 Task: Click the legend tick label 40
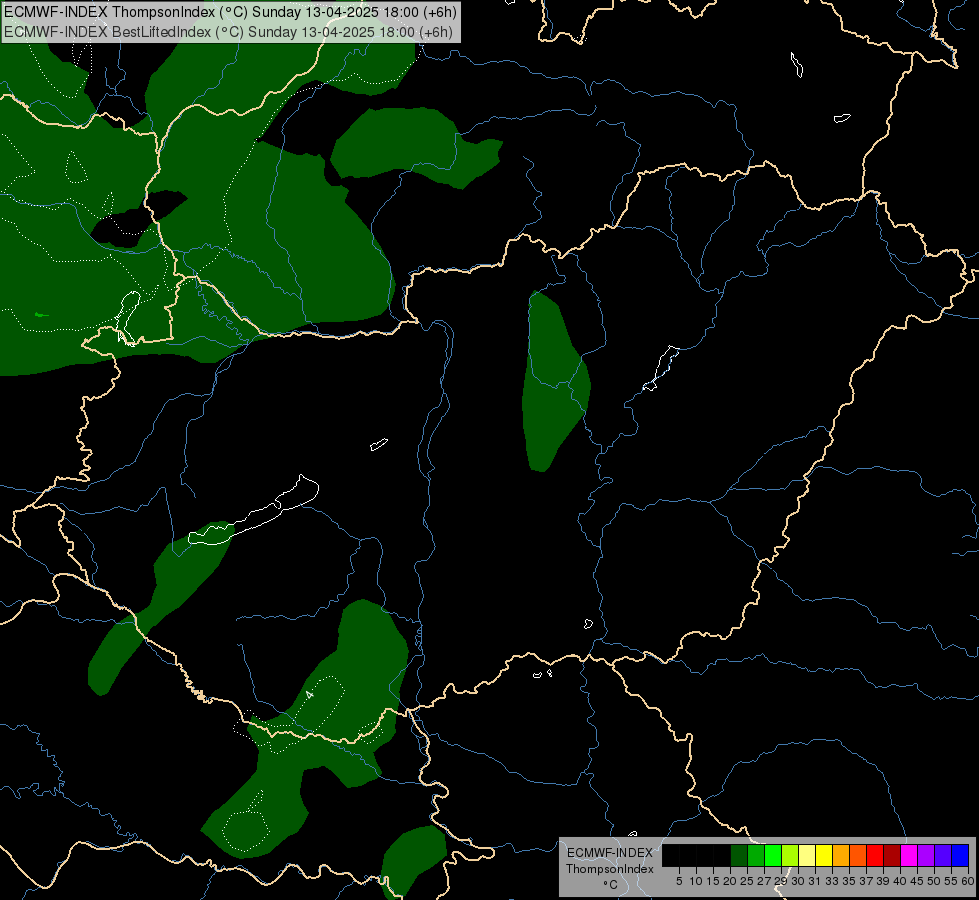[x=900, y=881]
